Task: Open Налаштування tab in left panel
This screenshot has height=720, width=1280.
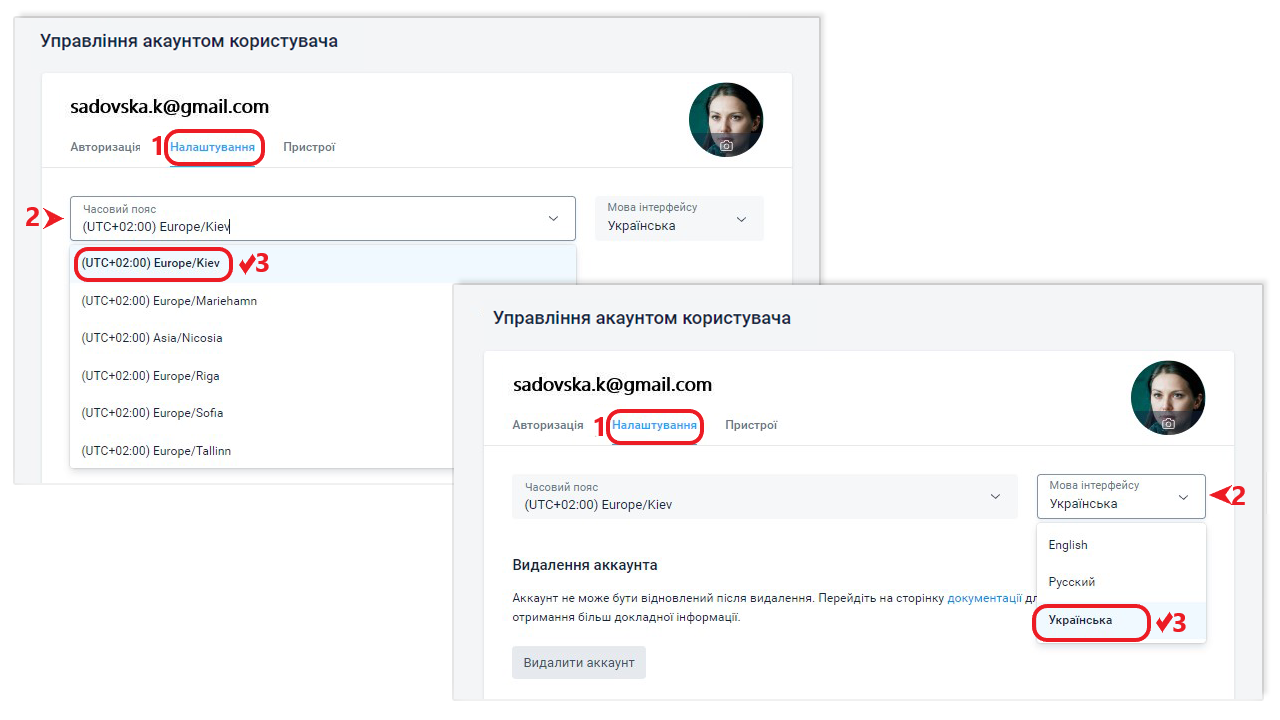Action: pos(212,147)
